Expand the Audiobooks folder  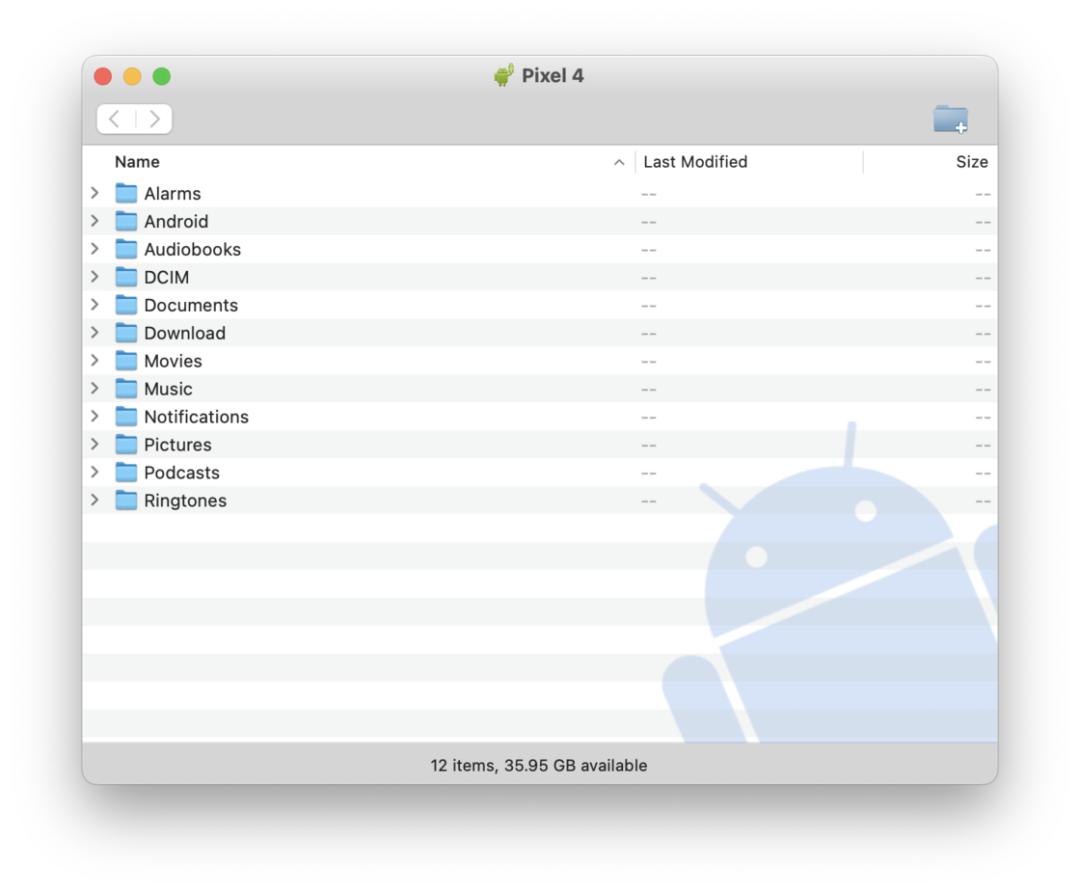tap(95, 249)
